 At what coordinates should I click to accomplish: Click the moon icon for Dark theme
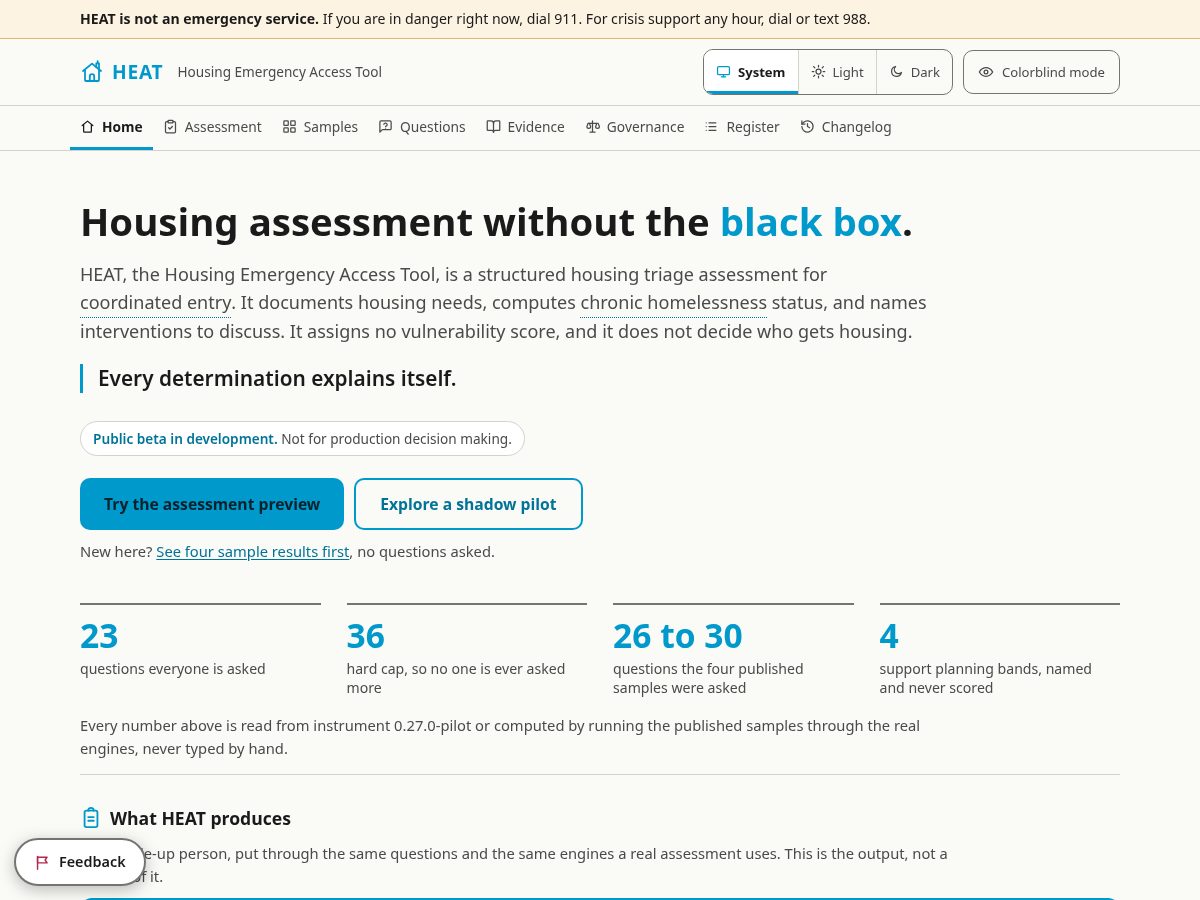897,72
